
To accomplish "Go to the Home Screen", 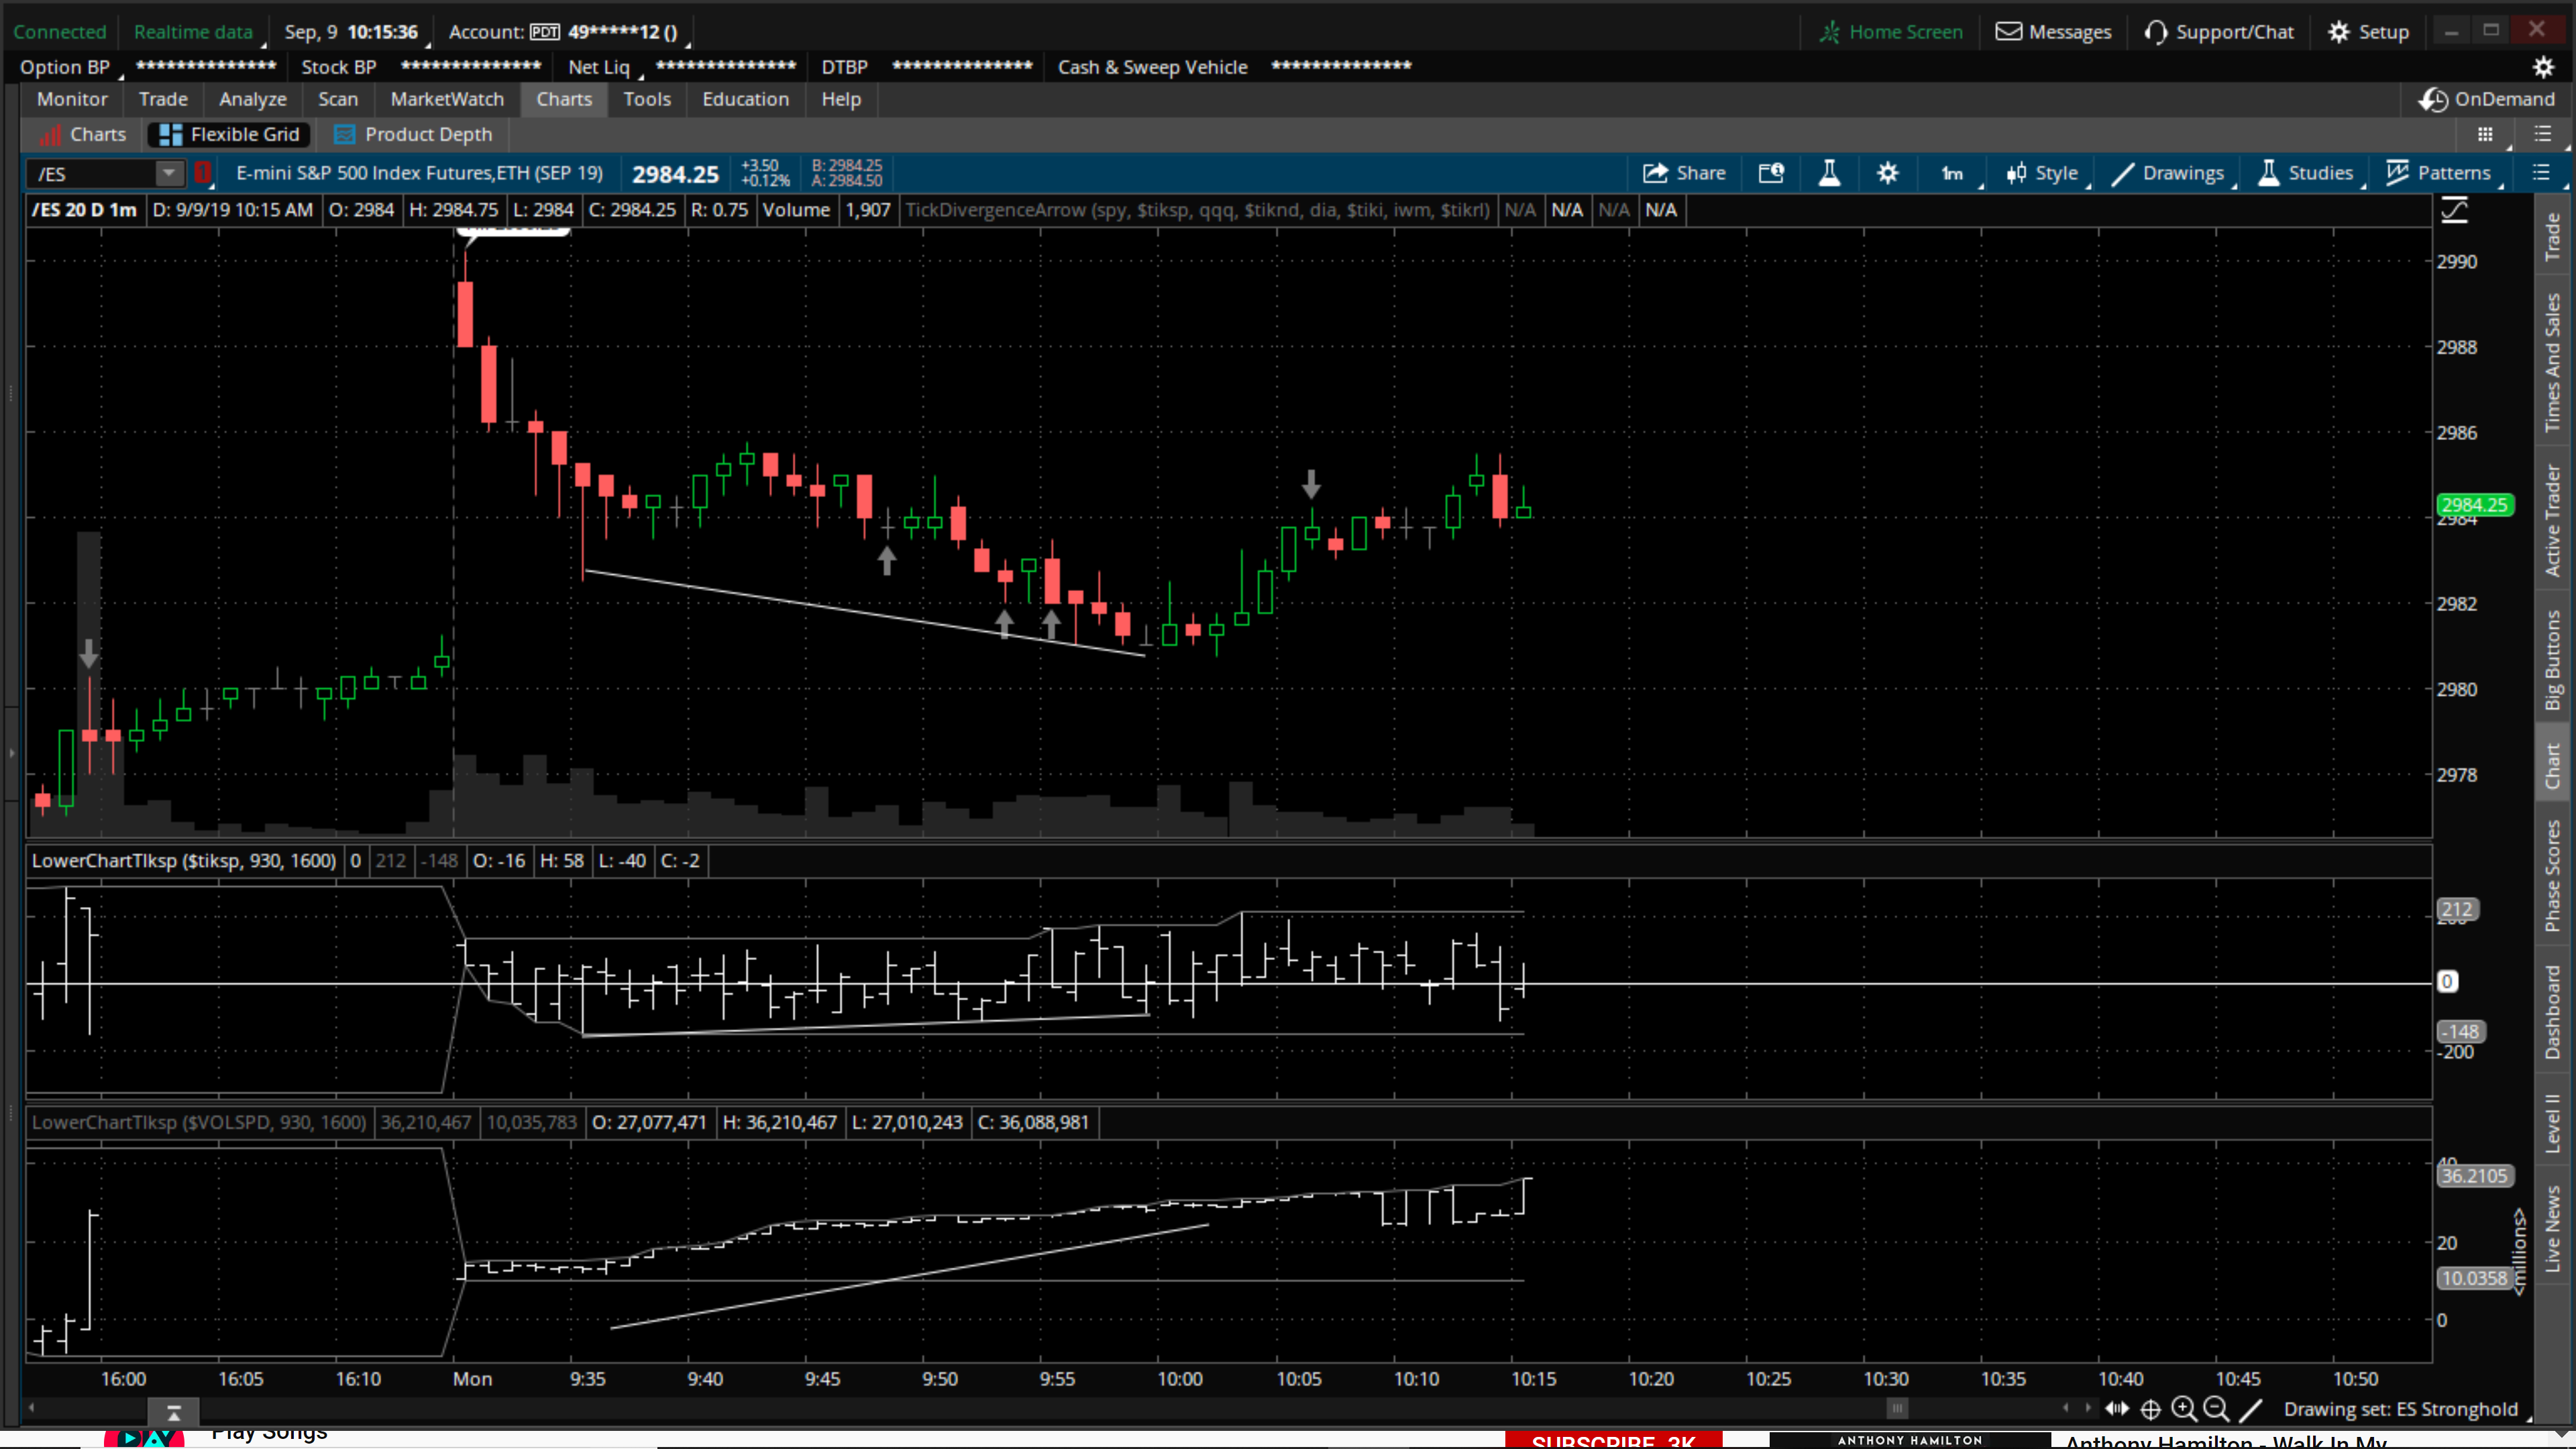I will pyautogui.click(x=1891, y=32).
